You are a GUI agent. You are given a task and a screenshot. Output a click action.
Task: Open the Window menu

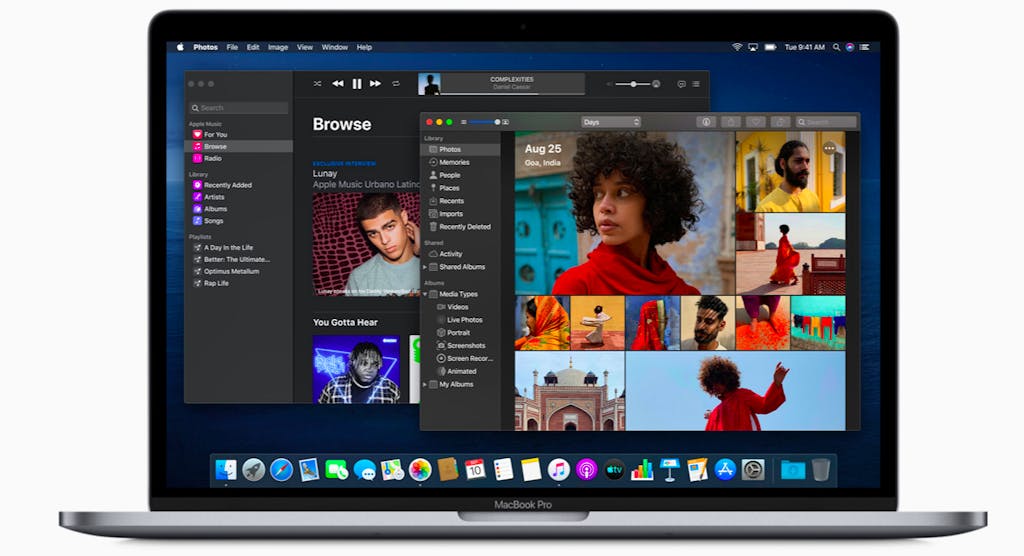click(334, 47)
